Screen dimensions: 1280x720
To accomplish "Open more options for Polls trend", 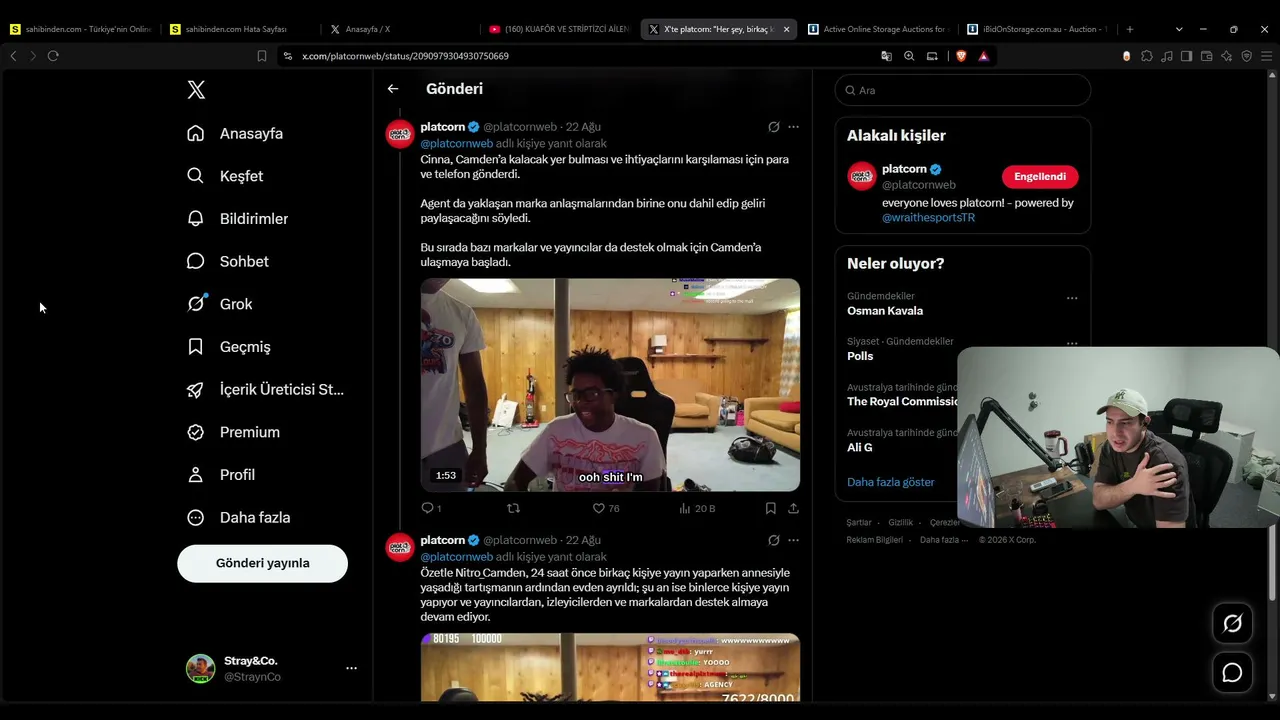I will coord(1072,343).
